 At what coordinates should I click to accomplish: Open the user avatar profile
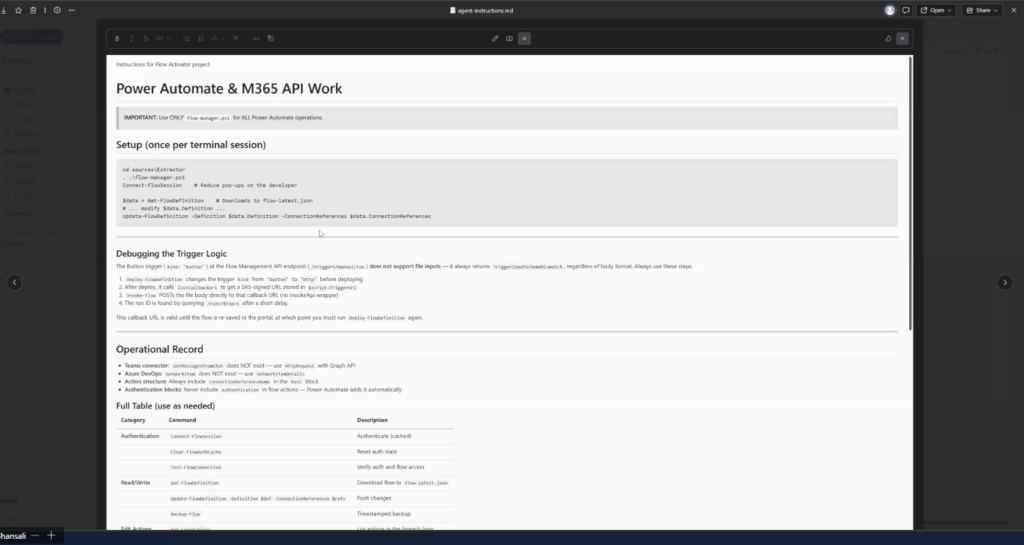[889, 10]
